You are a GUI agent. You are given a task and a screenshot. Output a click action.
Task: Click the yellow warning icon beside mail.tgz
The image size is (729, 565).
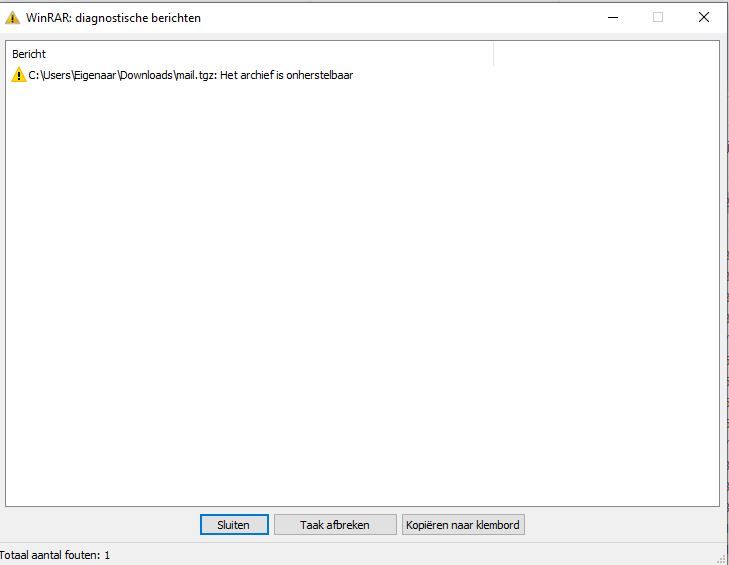pyautogui.click(x=18, y=74)
